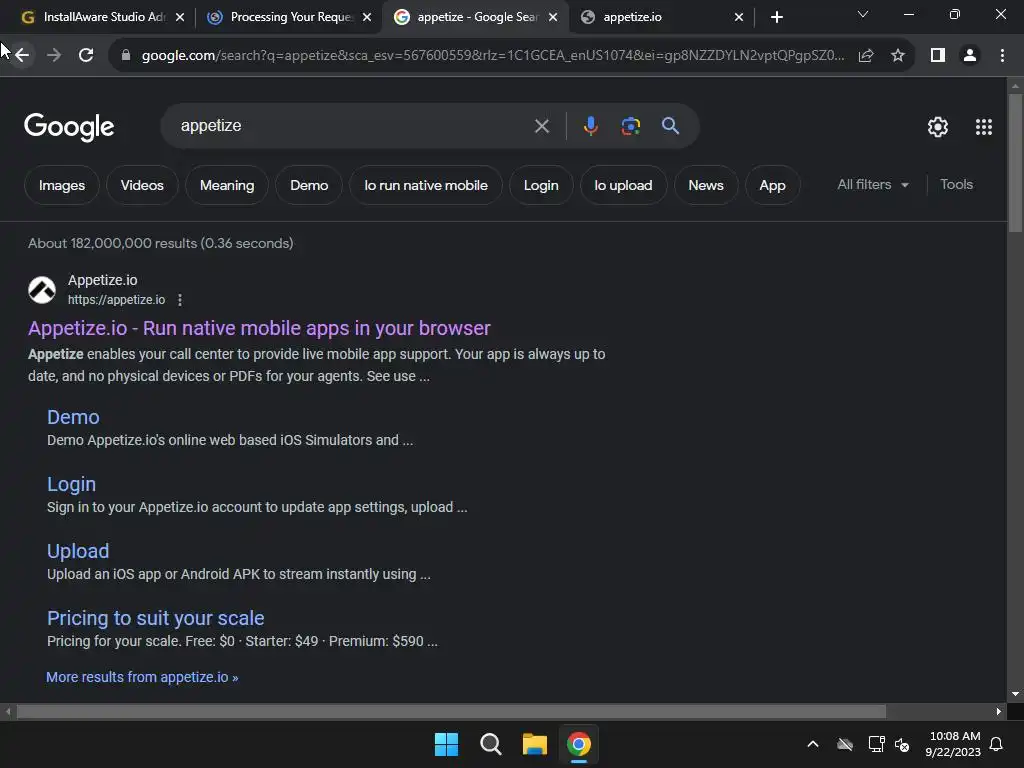Select the Io run native mobile chip
Image resolution: width=1024 pixels, height=768 pixels.
click(x=426, y=185)
